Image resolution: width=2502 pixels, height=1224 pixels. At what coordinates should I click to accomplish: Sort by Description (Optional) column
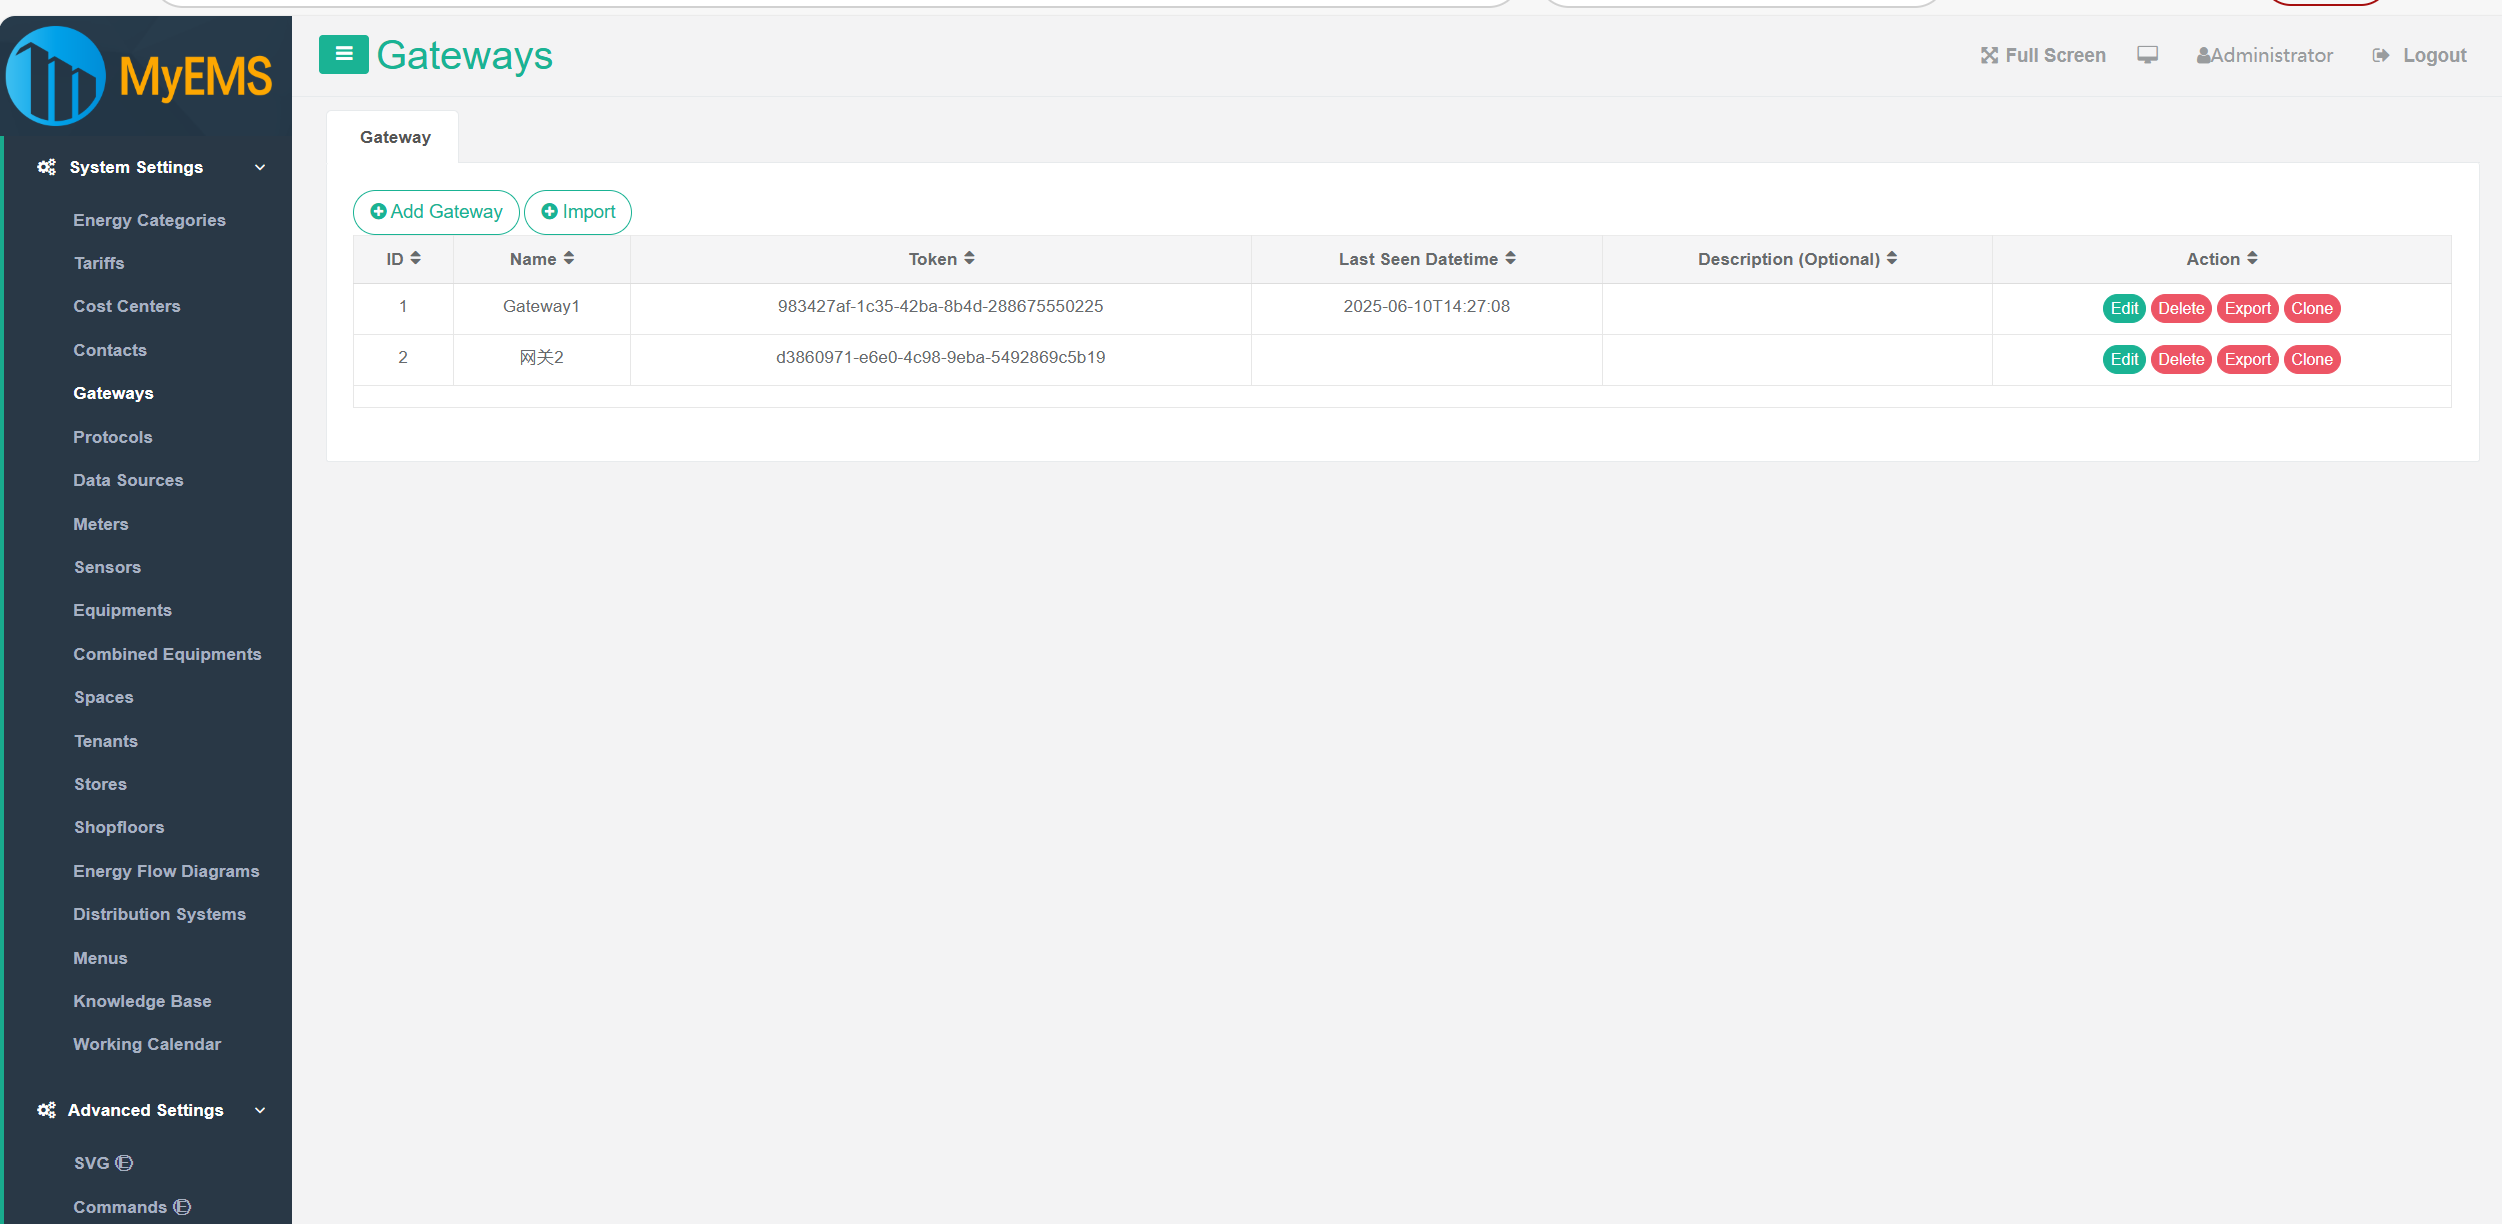[1891, 258]
